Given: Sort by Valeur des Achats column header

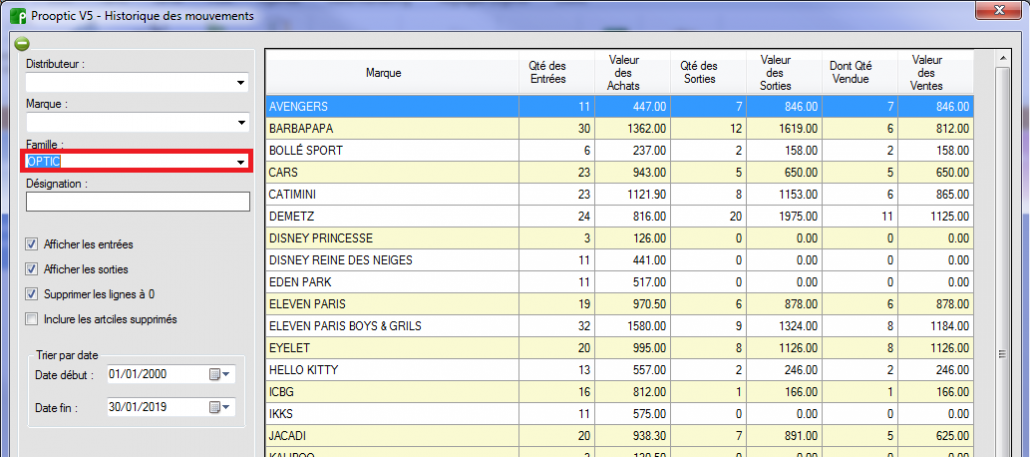Looking at the screenshot, I should click(633, 73).
